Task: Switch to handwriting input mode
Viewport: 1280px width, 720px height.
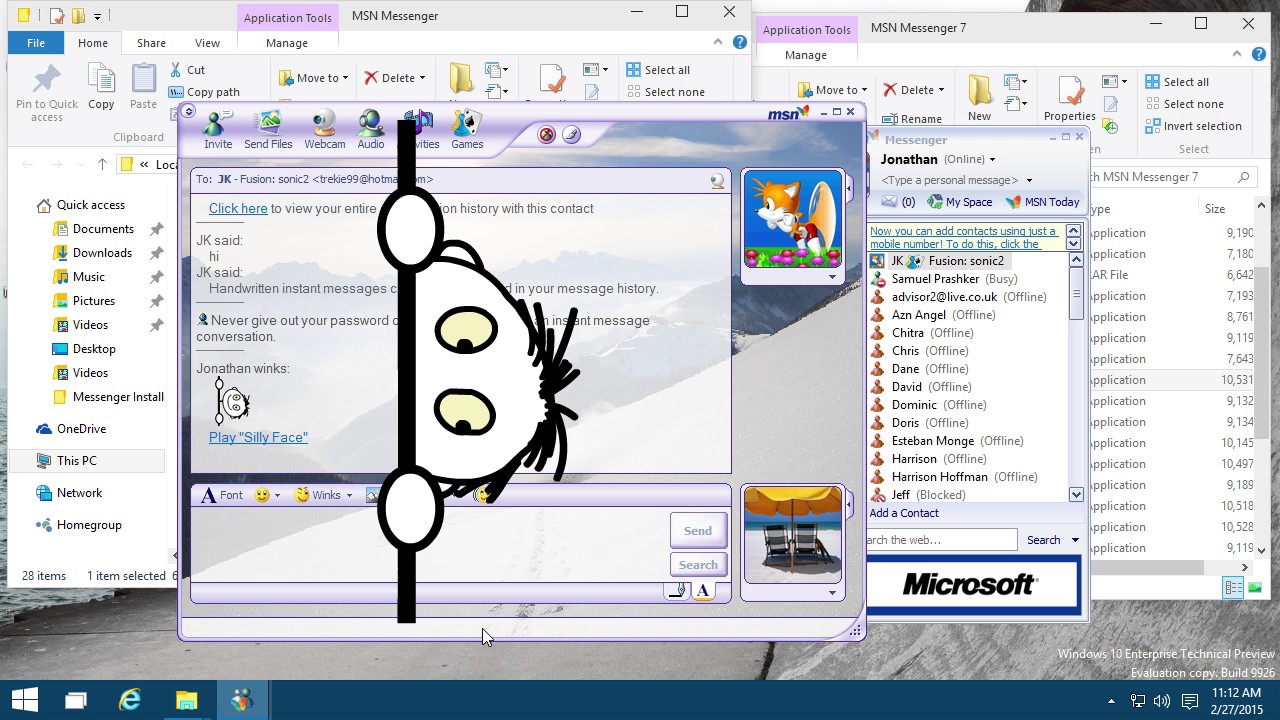Action: click(x=677, y=591)
